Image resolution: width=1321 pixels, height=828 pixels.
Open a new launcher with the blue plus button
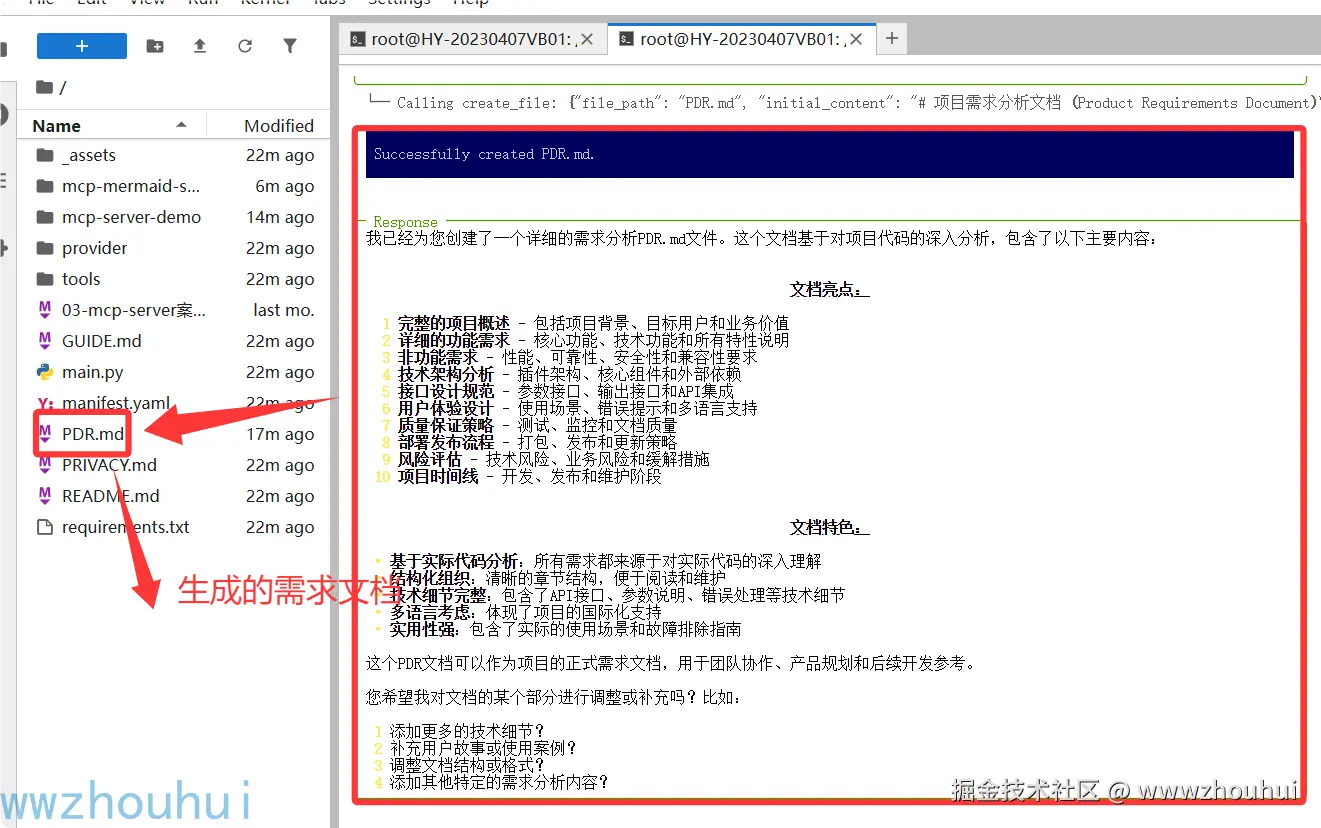pos(82,46)
